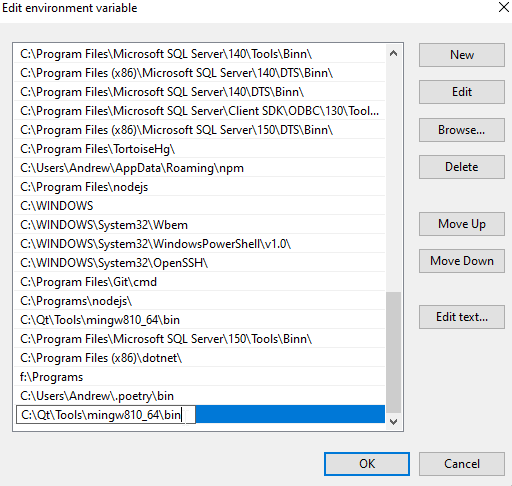This screenshot has height=486, width=512.
Task: Open the Edit text... dialog
Action: pos(462,317)
